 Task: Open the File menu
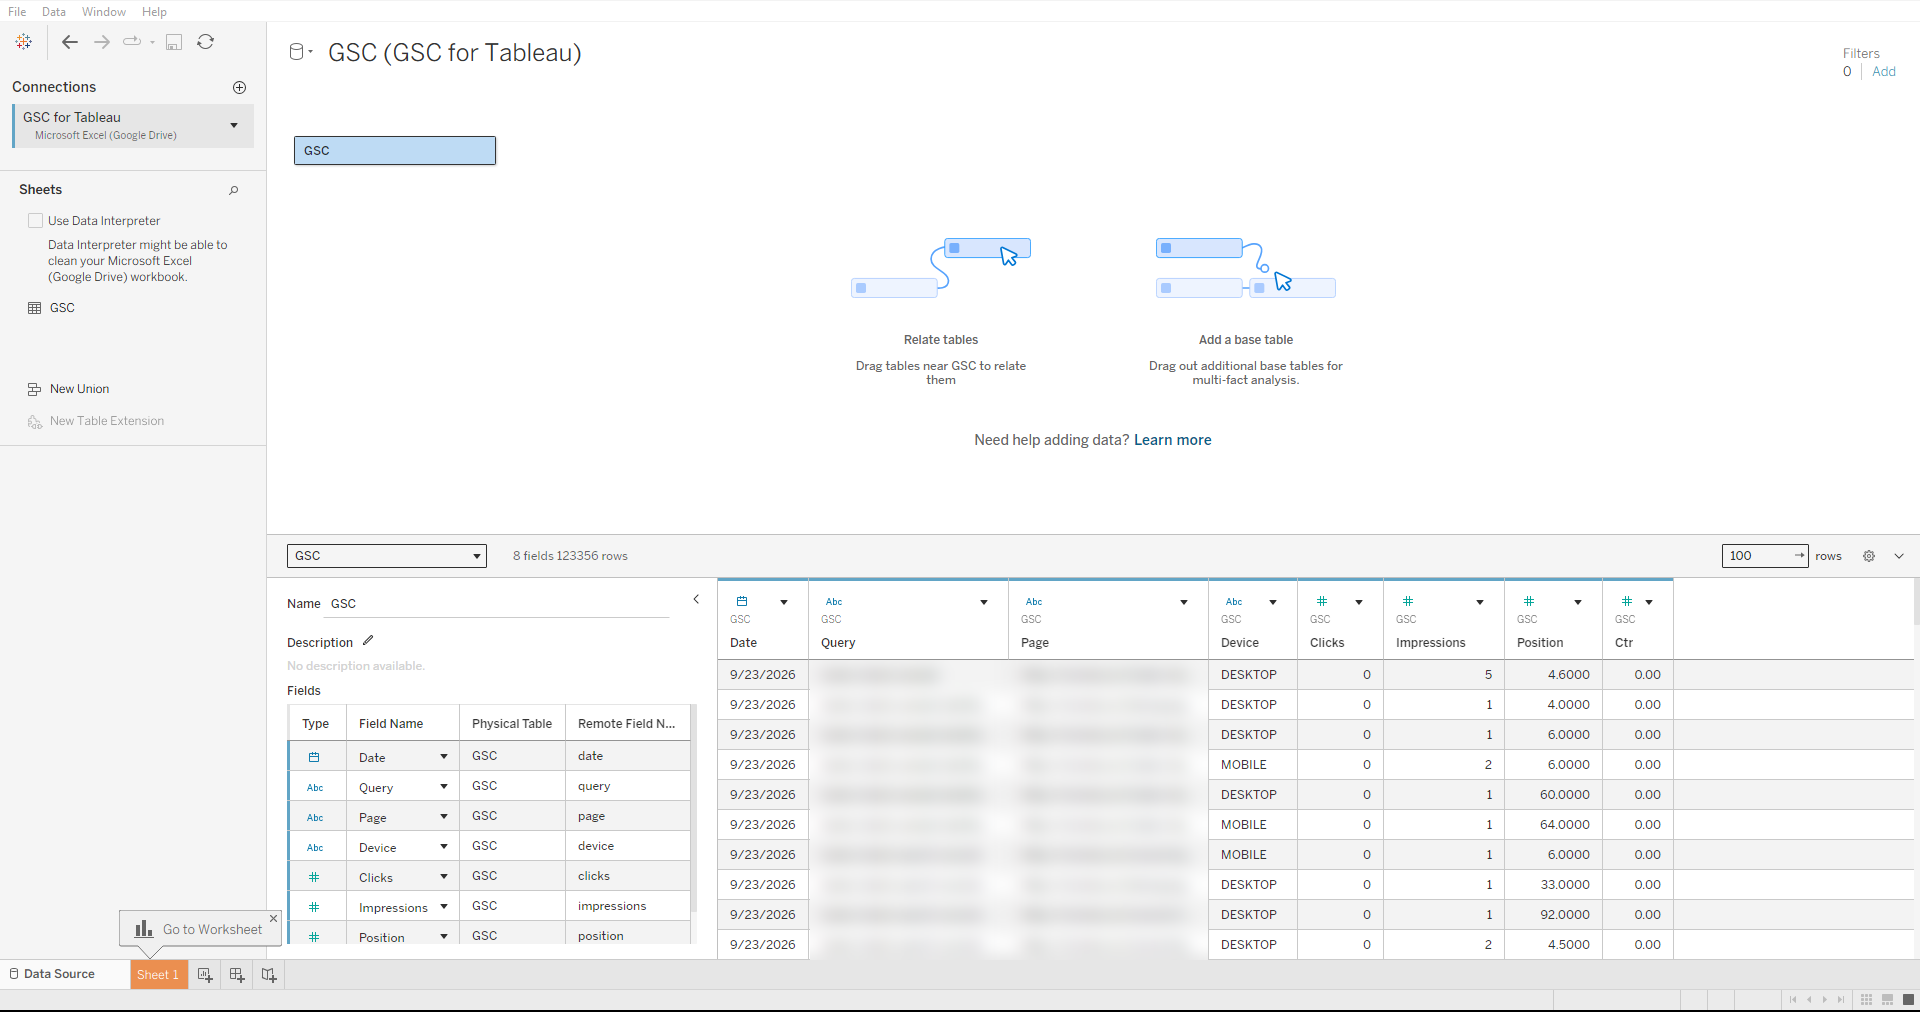(x=17, y=12)
